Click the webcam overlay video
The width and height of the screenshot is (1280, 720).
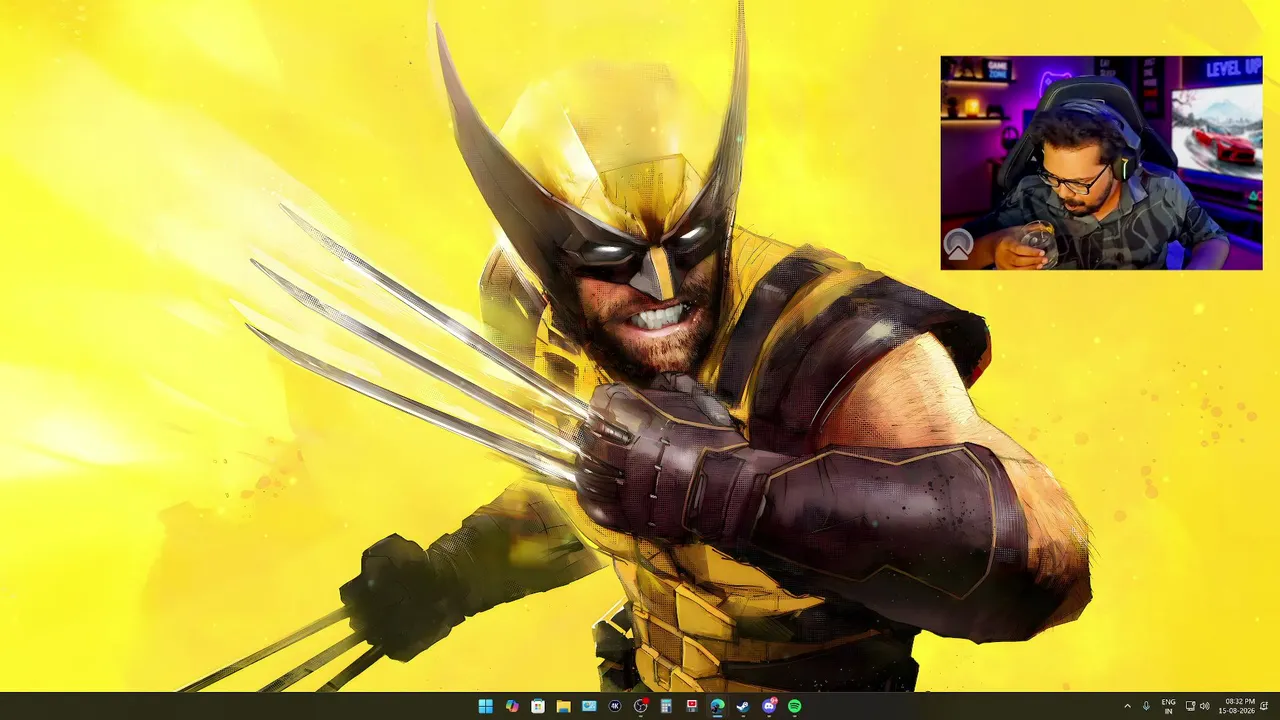coord(1101,163)
